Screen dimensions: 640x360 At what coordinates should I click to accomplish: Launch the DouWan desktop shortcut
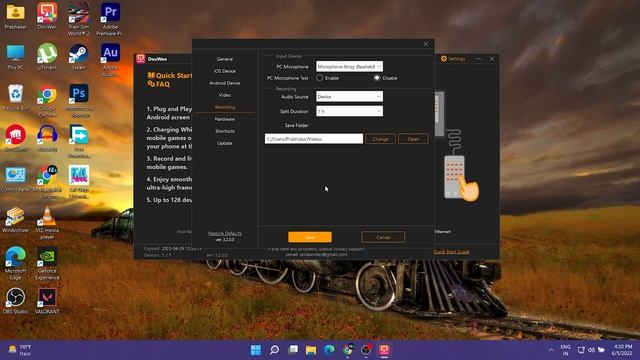click(x=47, y=16)
